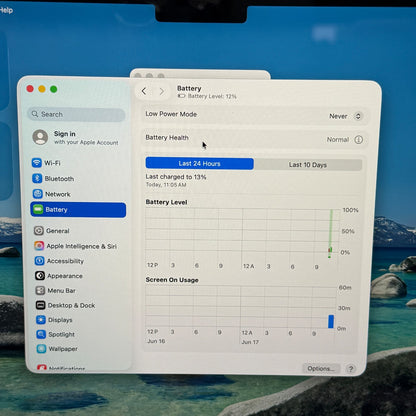The image size is (416, 416).
Task: Open the Wi-Fi settings icon
Action: (x=37, y=163)
